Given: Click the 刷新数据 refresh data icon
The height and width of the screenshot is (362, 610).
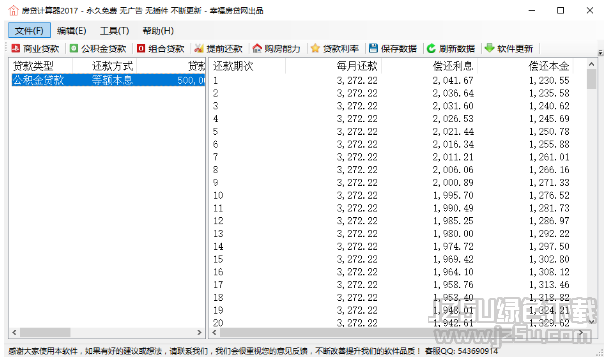Looking at the screenshot, I should pos(431,48).
